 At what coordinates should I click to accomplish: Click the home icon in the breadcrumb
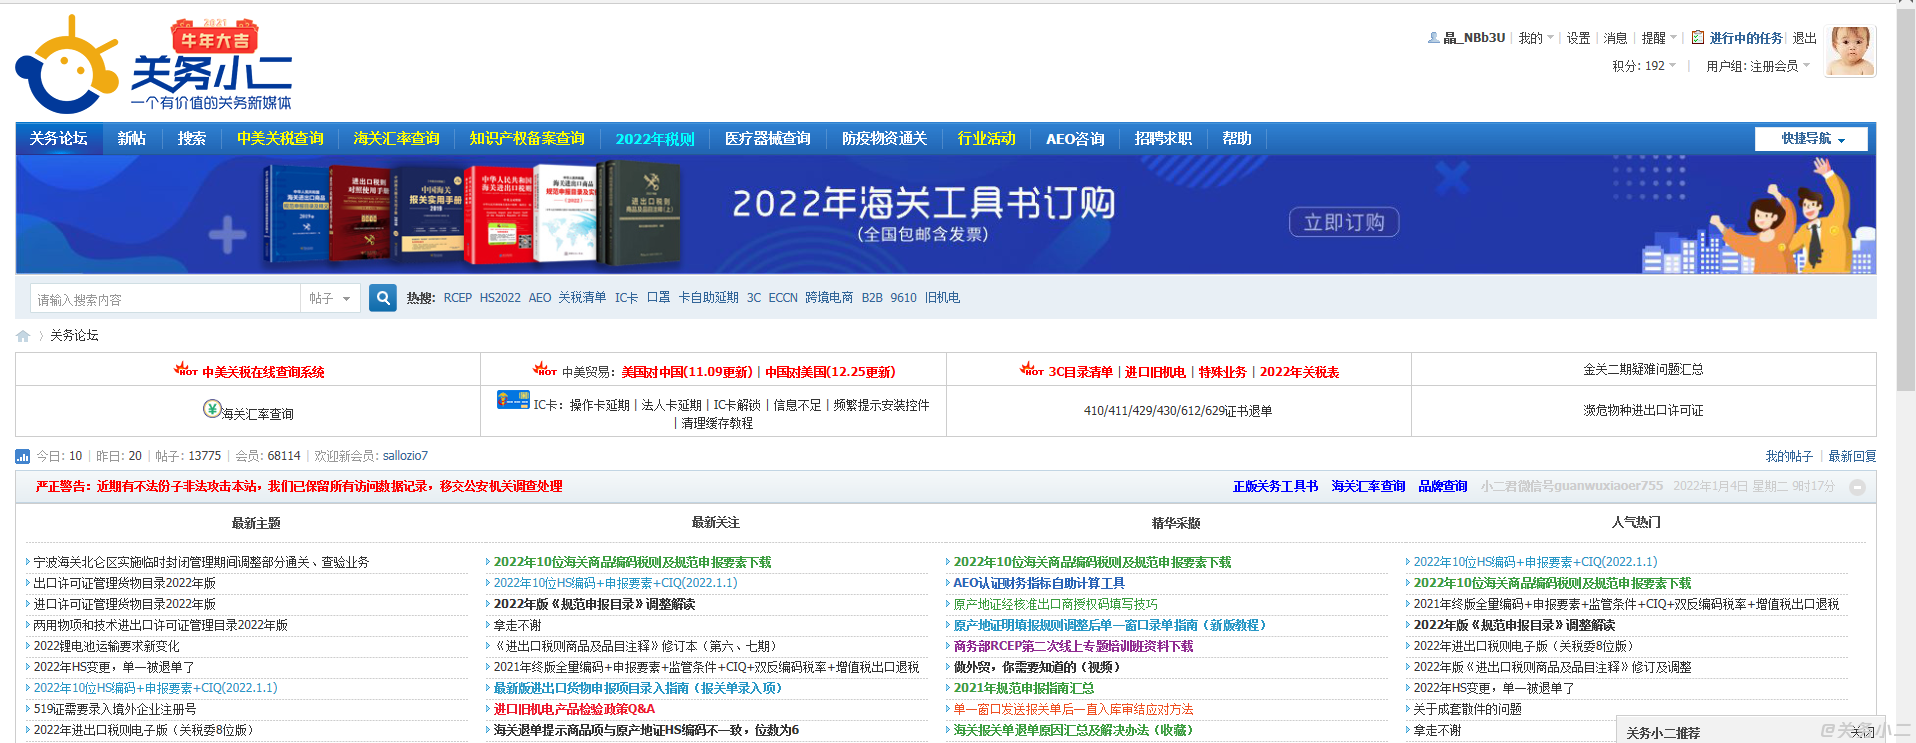(x=23, y=336)
